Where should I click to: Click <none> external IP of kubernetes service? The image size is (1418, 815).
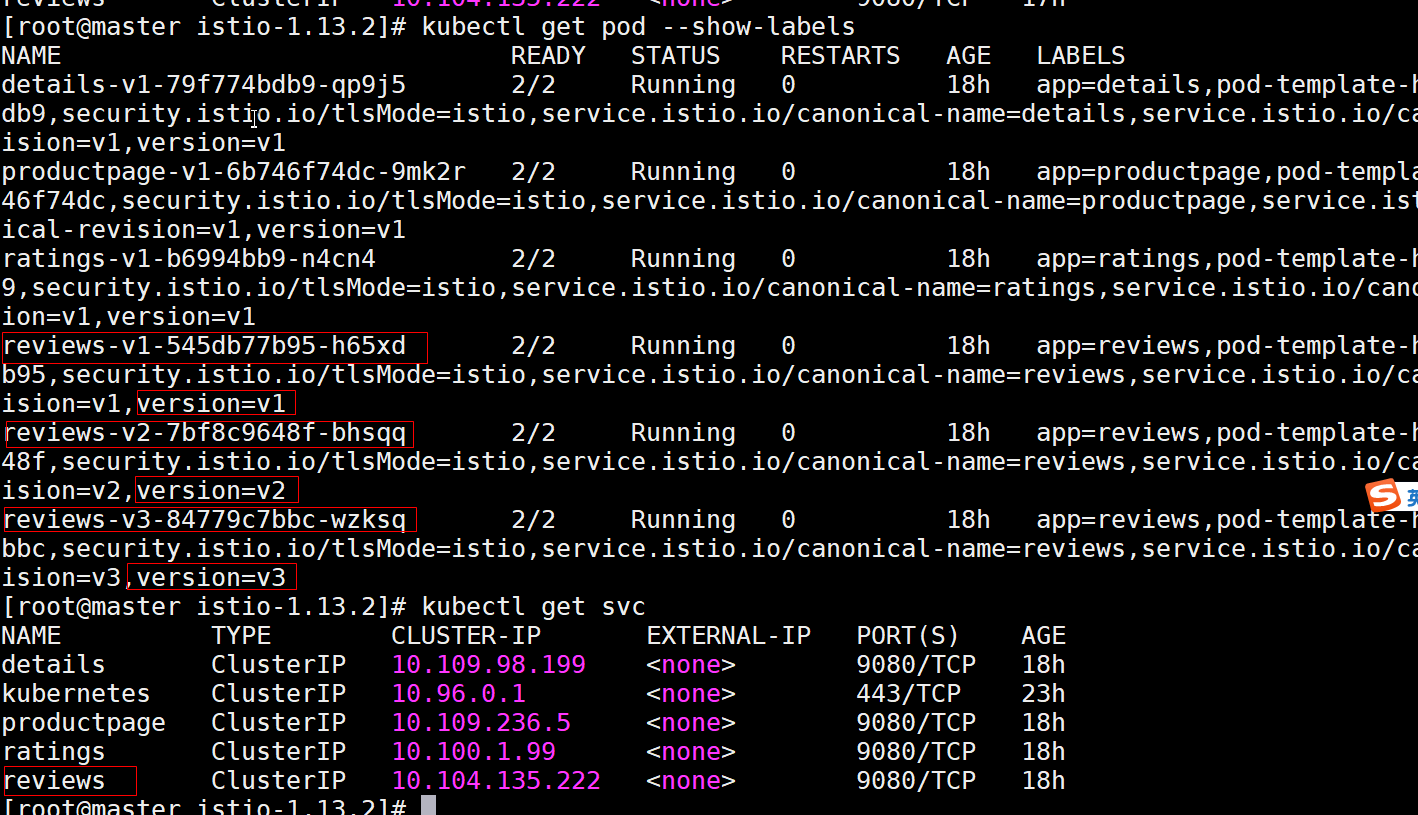(690, 694)
